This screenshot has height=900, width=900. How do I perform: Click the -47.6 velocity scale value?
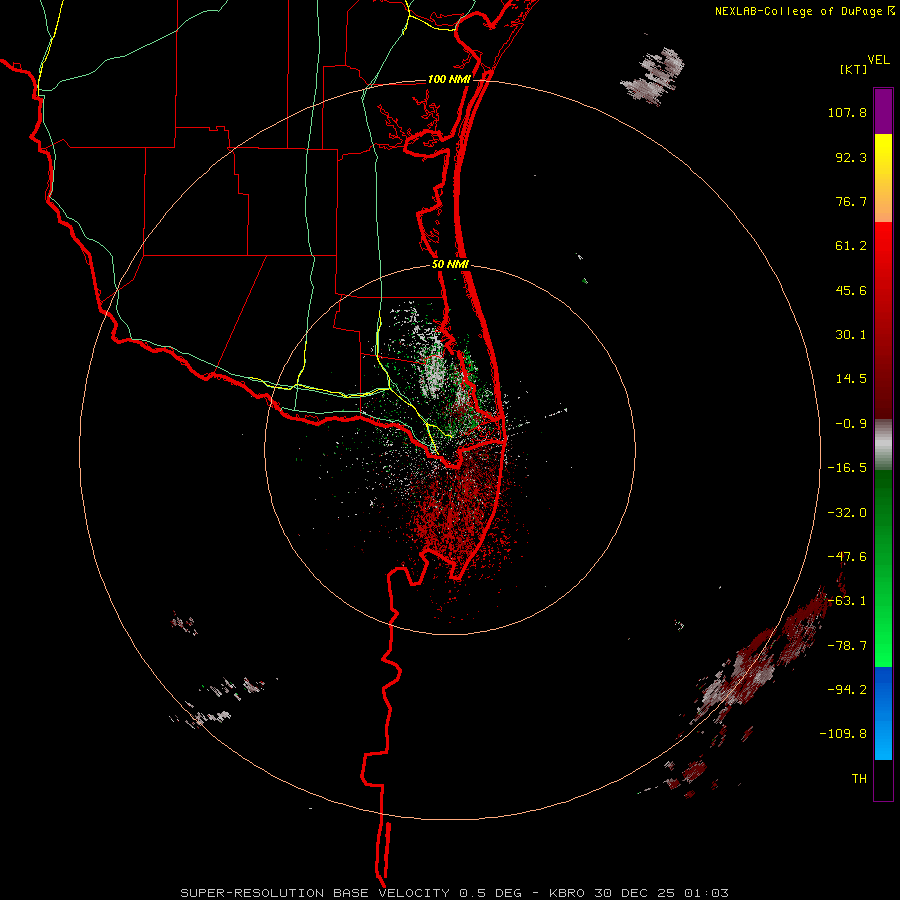tap(847, 557)
